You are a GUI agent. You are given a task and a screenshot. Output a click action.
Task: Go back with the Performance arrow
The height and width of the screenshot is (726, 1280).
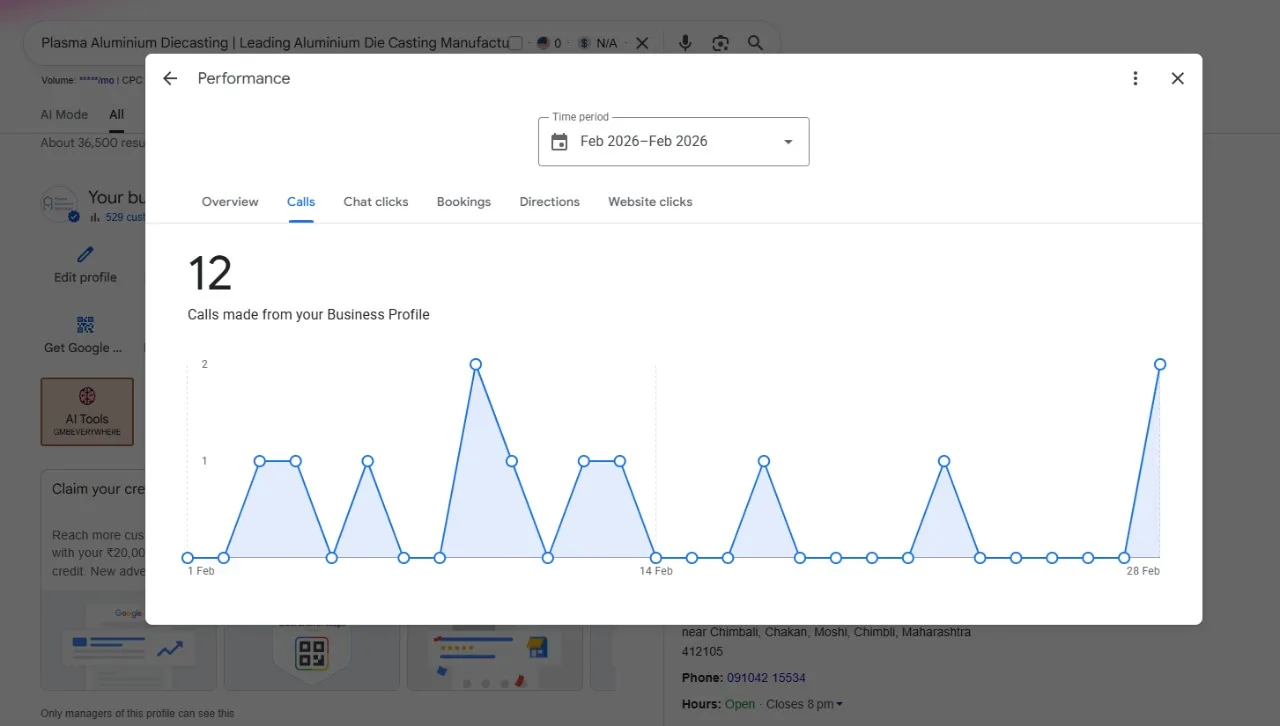pos(170,78)
